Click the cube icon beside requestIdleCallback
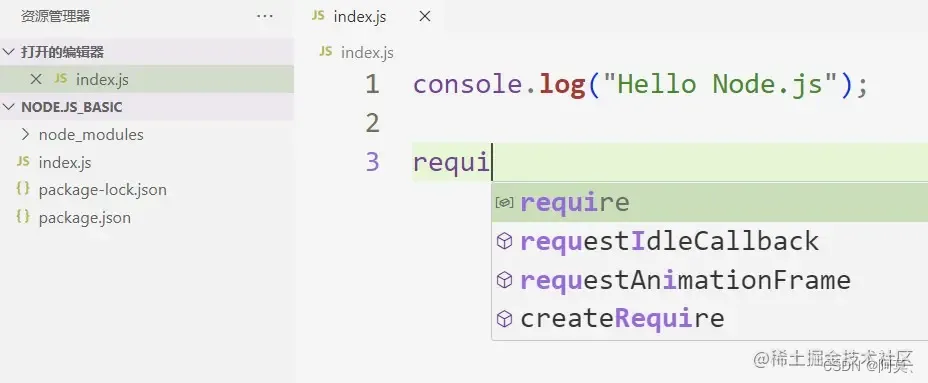The height and width of the screenshot is (383, 928). (504, 241)
